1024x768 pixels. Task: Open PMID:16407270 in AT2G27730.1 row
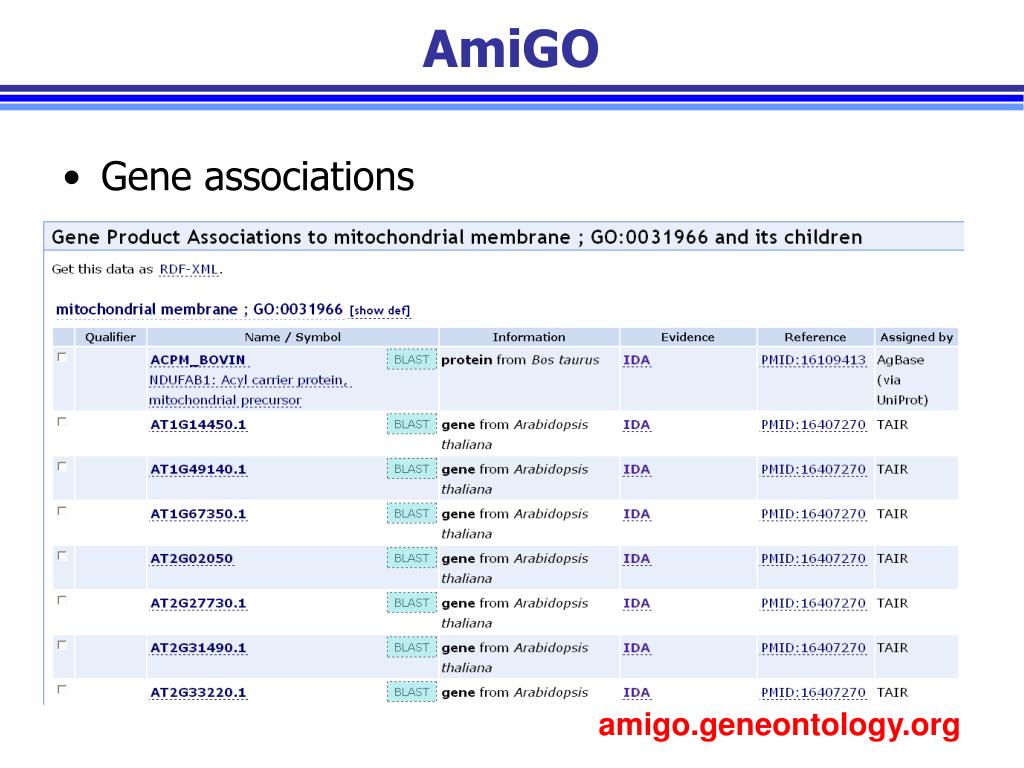coord(814,603)
